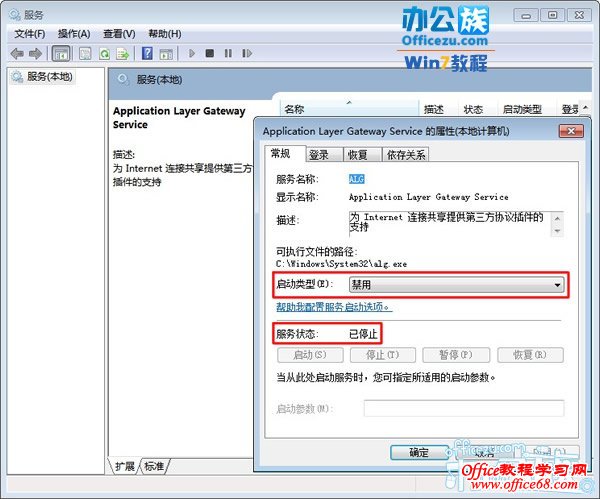Click the 登录 column header in the services list
The width and height of the screenshot is (600, 499).
tap(570, 109)
